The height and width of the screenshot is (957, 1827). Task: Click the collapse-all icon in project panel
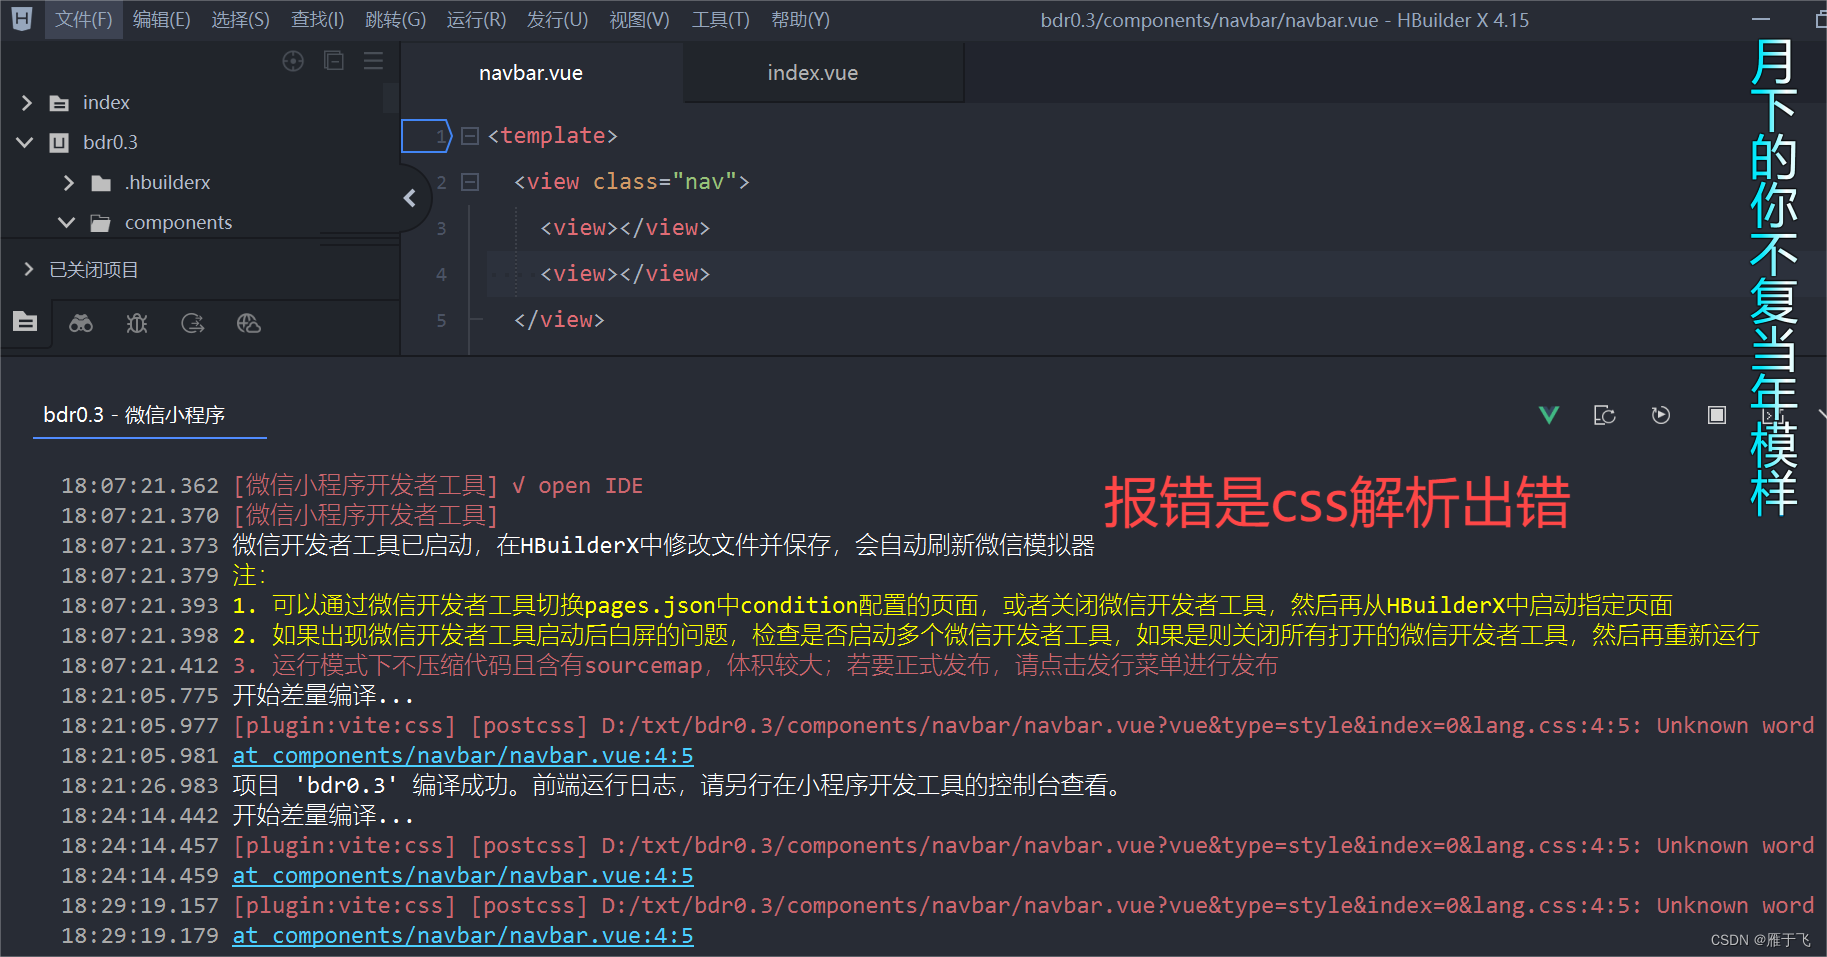coord(334,61)
